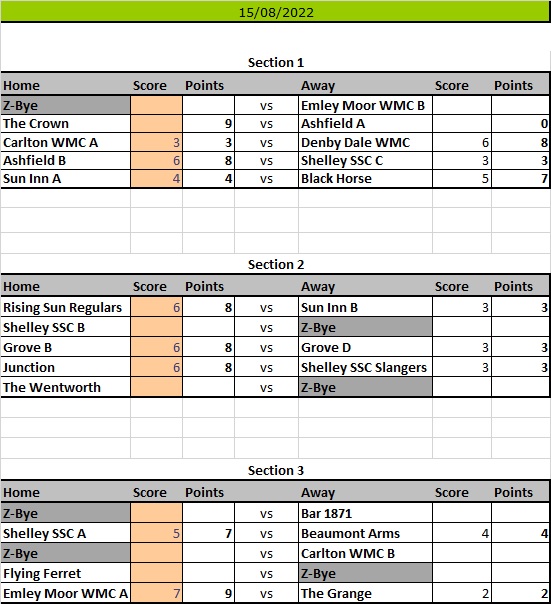Select the Emley Moor WMC B cell
Viewport: 551px width, 604px height.
click(x=365, y=105)
